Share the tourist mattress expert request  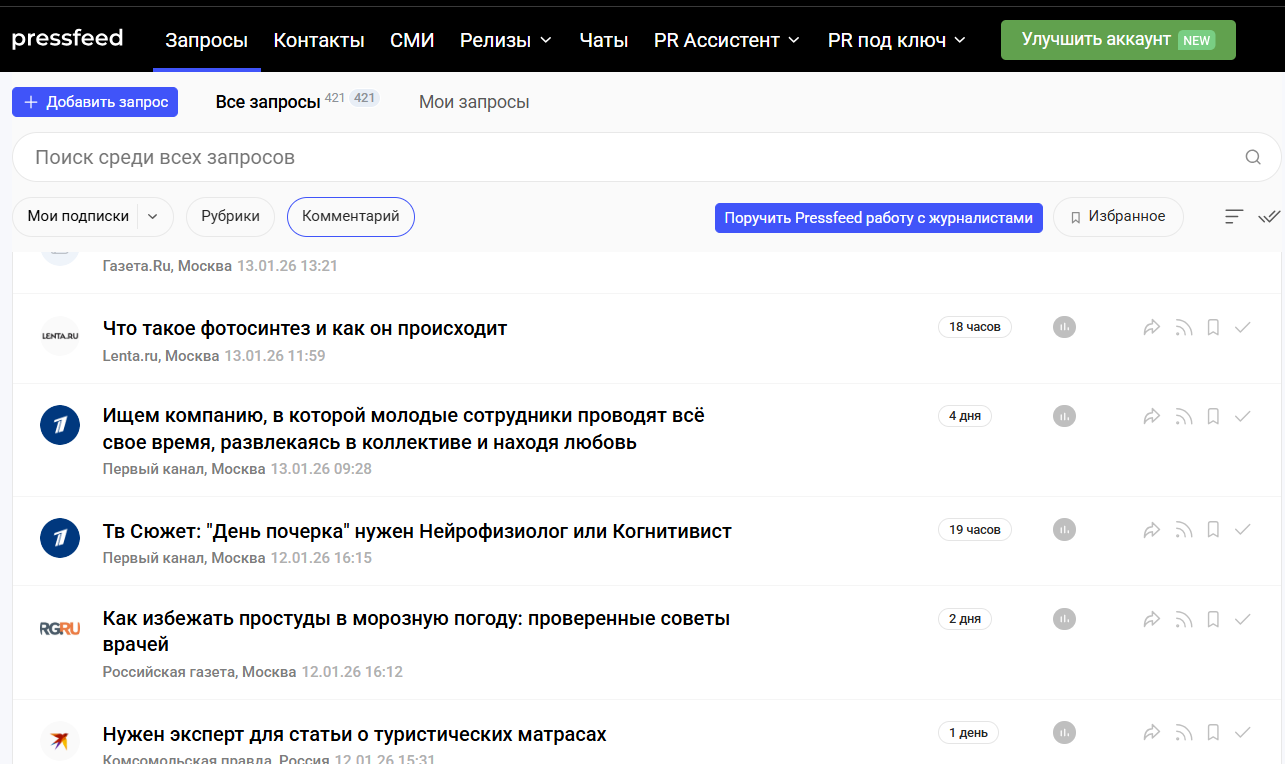coord(1152,732)
